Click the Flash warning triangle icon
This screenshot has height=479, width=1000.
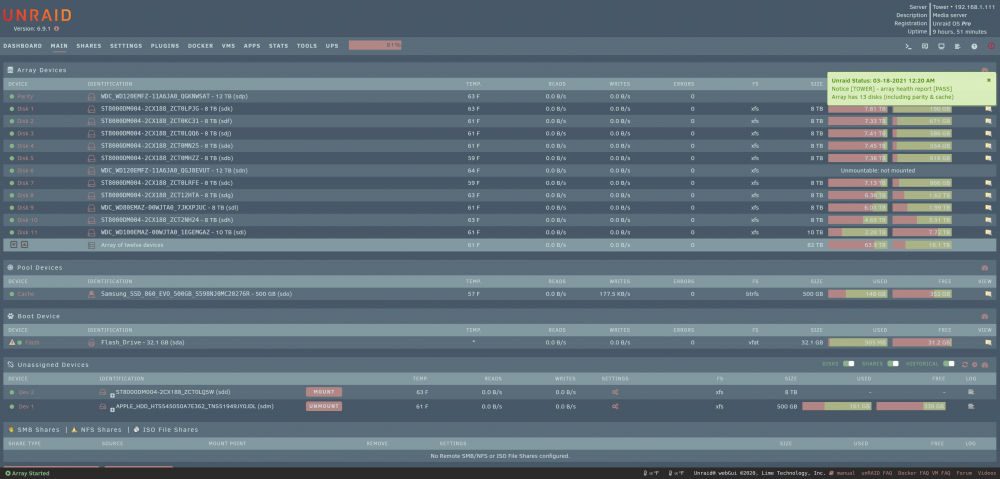[x=12, y=343]
